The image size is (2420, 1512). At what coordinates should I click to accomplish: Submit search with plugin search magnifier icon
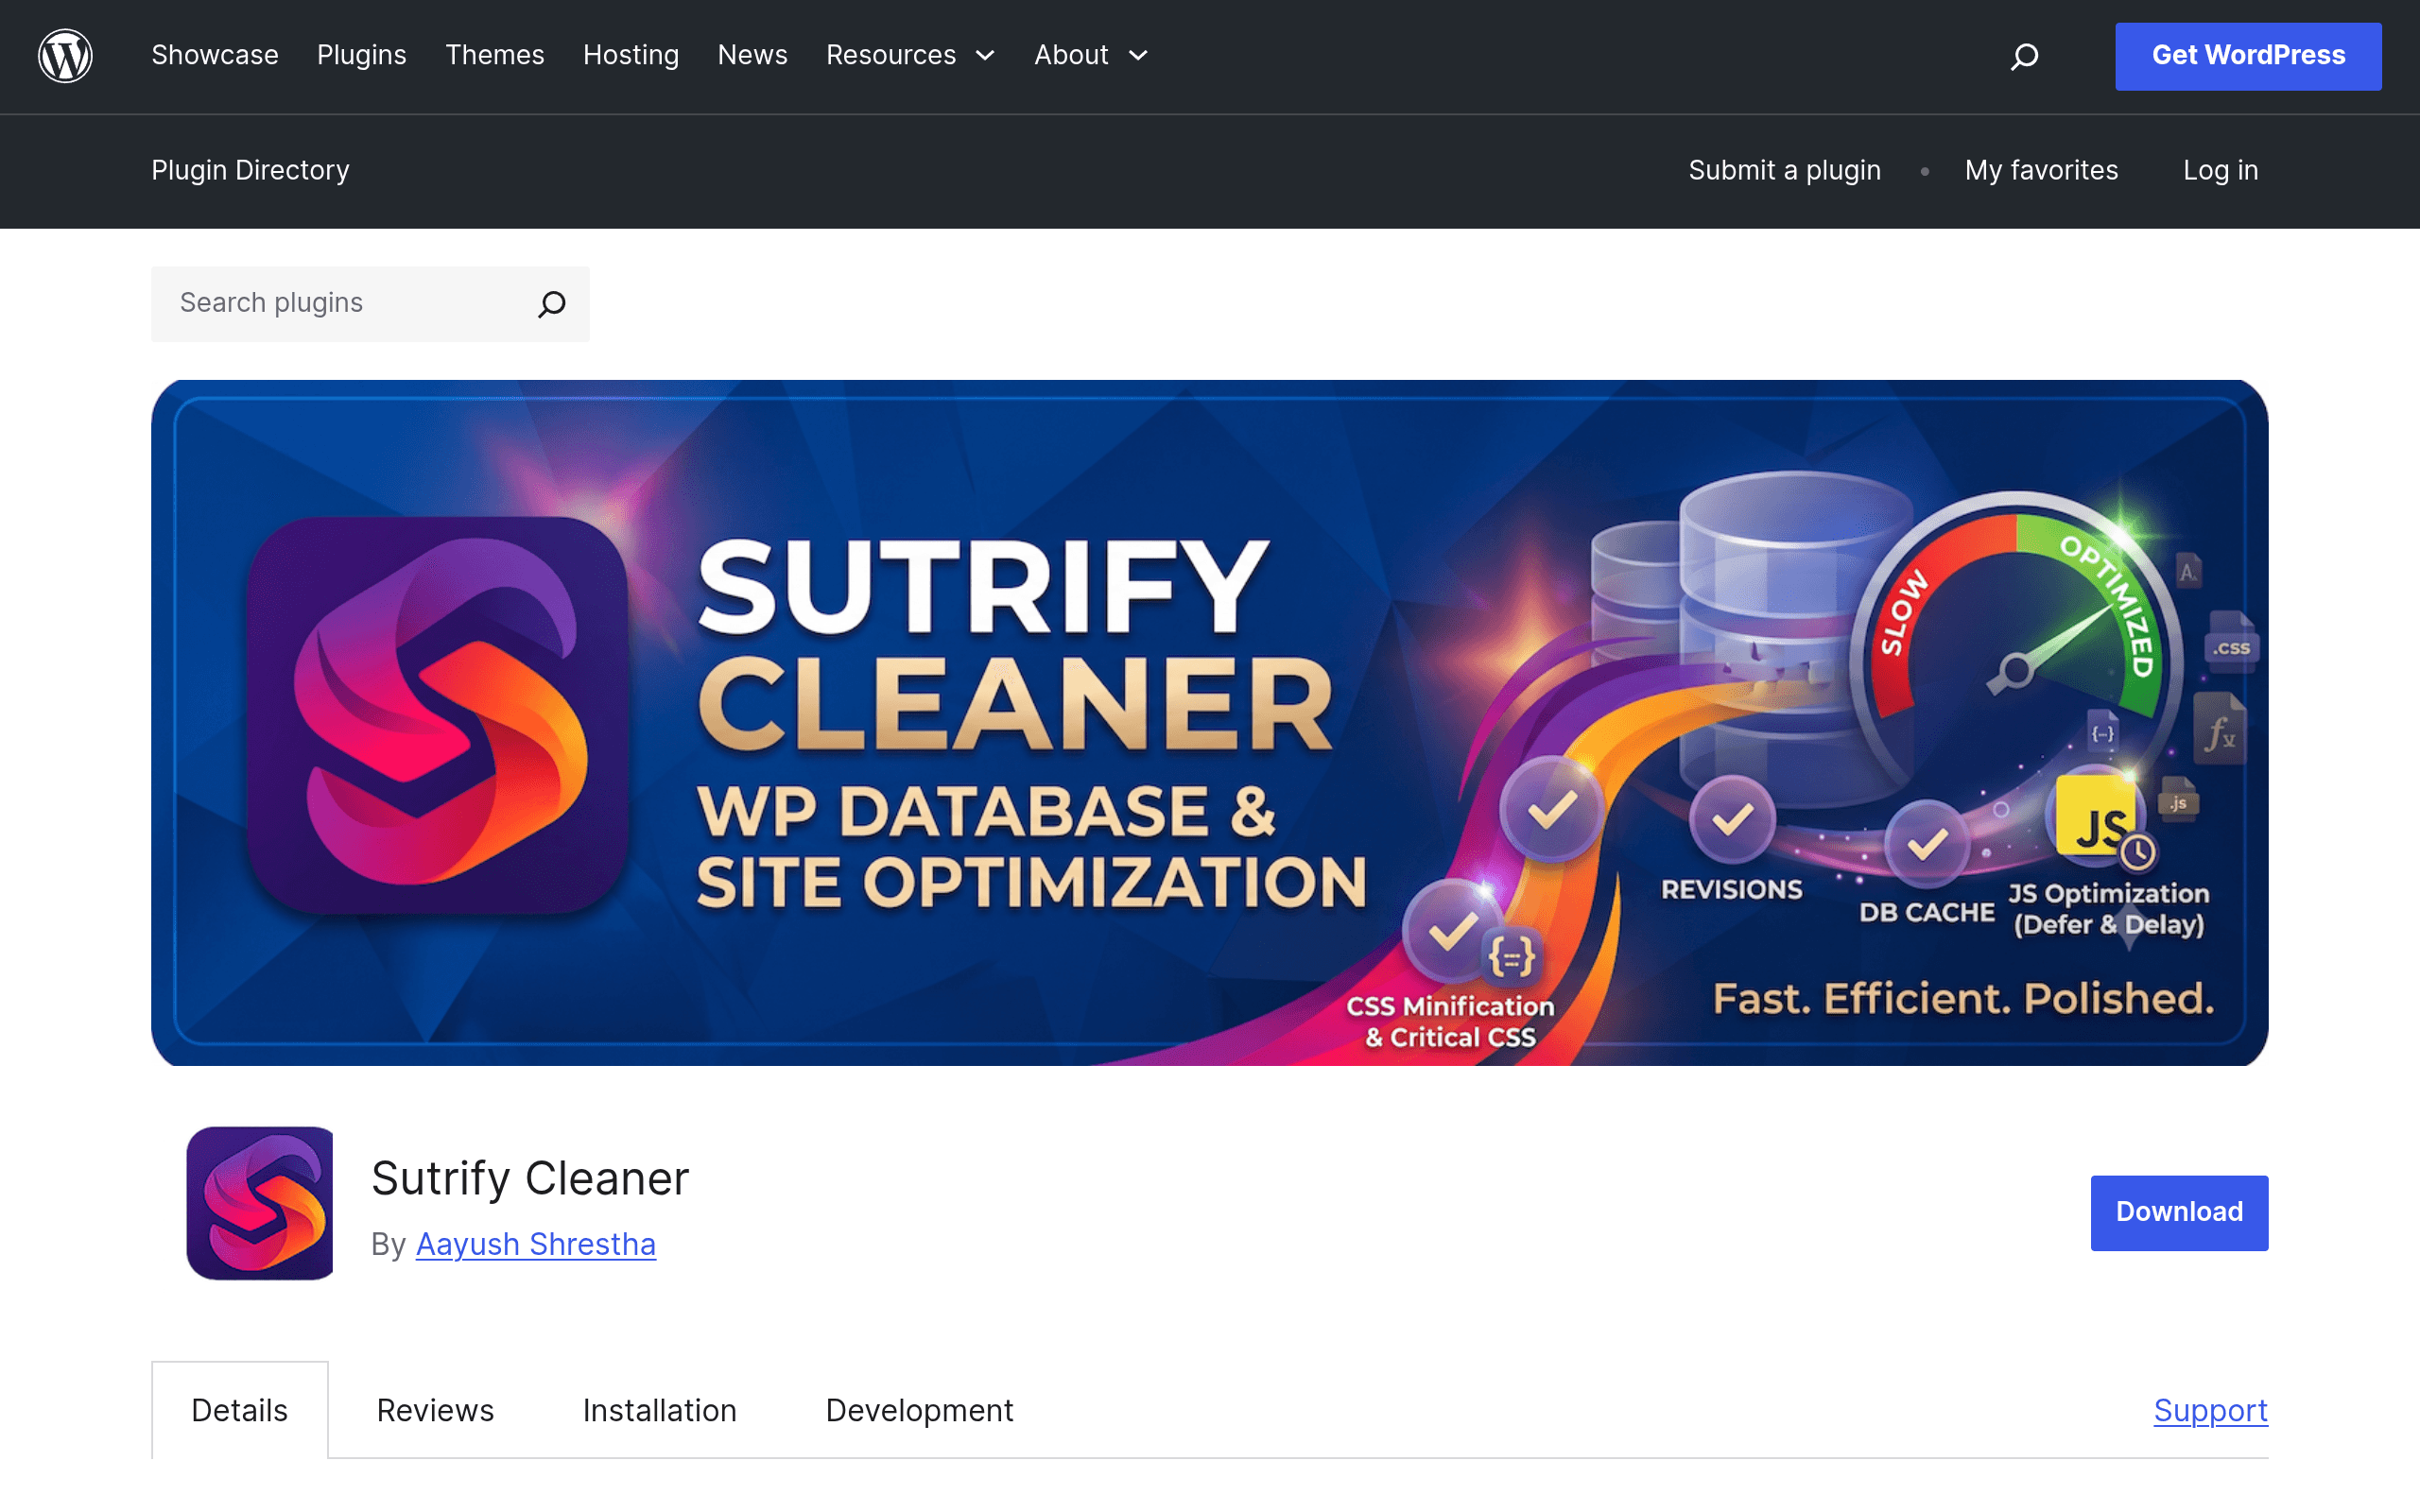tap(552, 304)
